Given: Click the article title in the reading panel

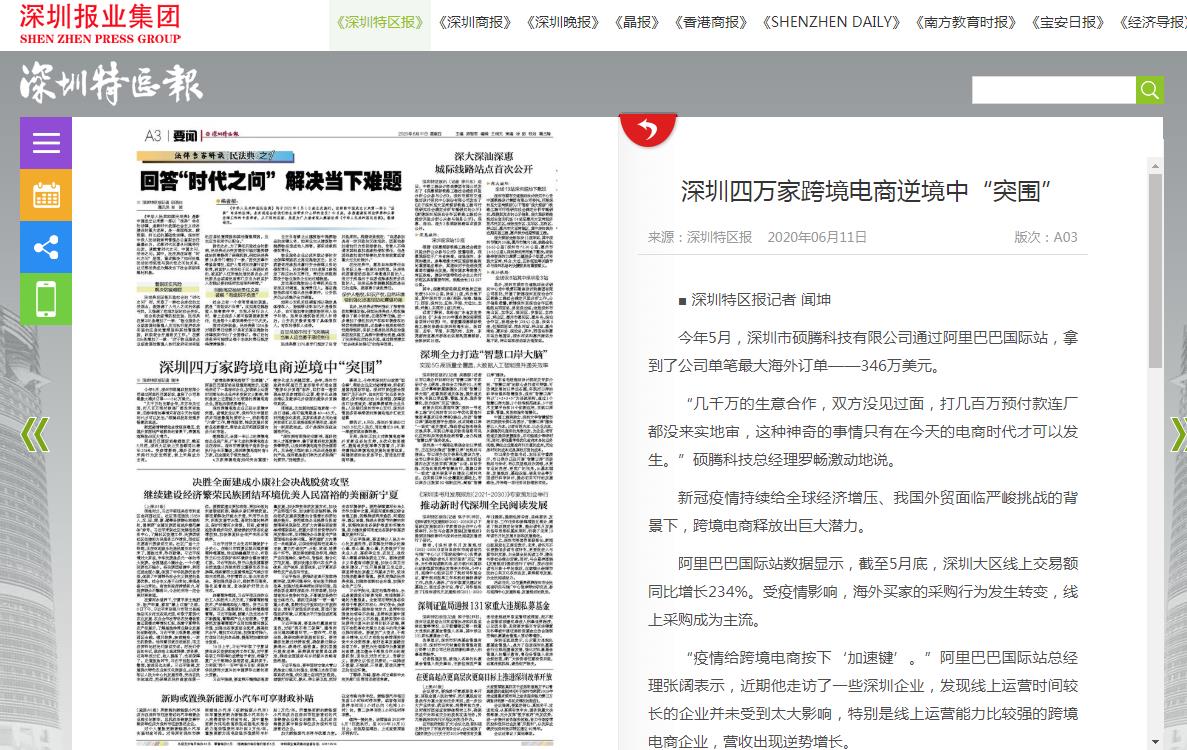Looking at the screenshot, I should tap(865, 191).
